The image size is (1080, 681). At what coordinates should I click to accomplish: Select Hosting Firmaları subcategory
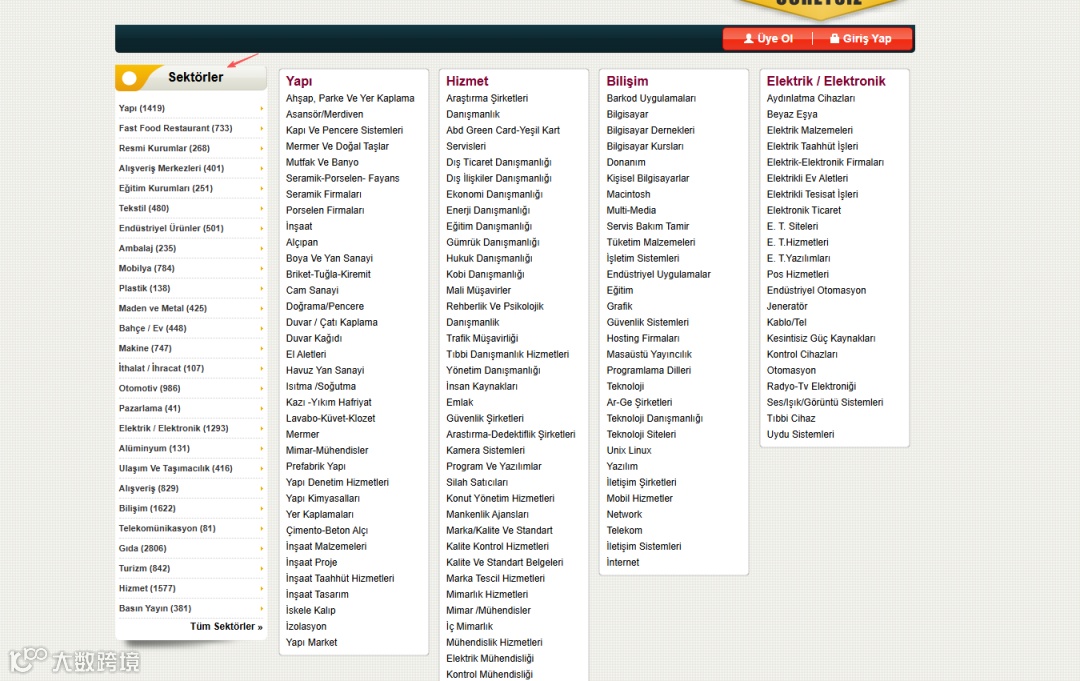643,338
